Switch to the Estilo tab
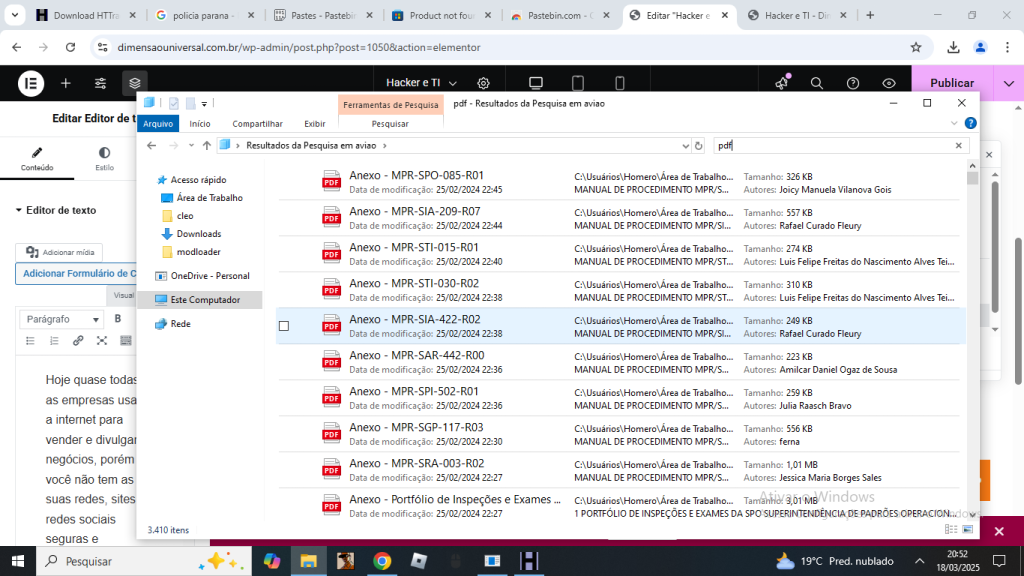This screenshot has width=1024, height=576. point(104,159)
